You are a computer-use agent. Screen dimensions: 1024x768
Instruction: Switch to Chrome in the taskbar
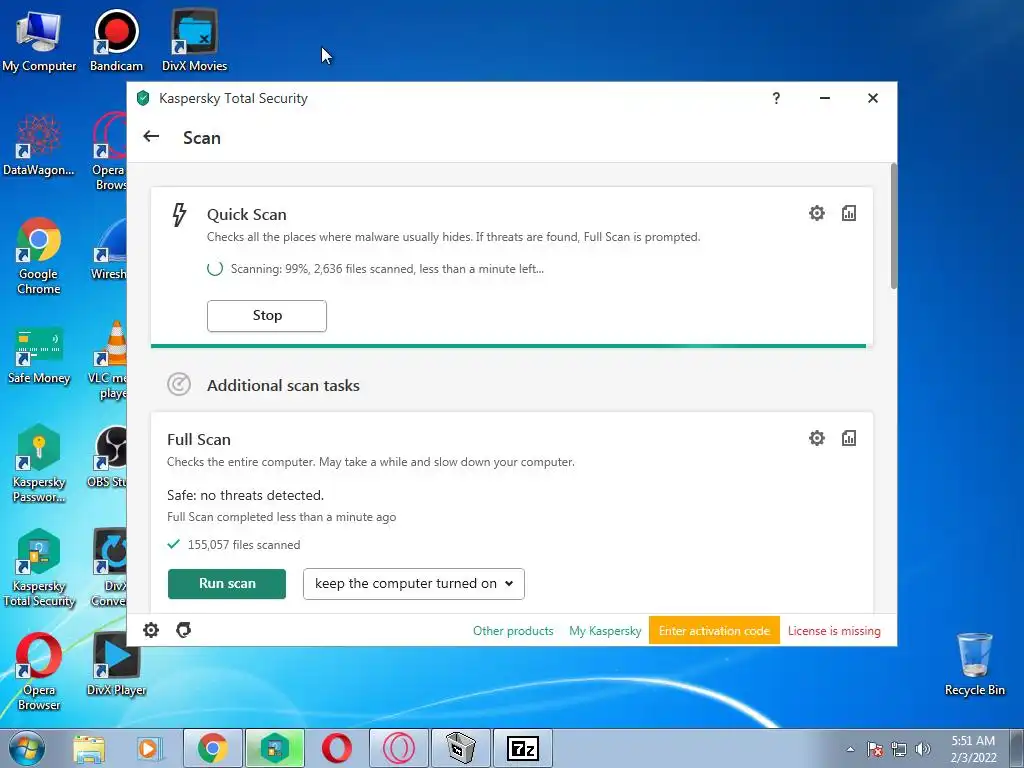pos(213,748)
